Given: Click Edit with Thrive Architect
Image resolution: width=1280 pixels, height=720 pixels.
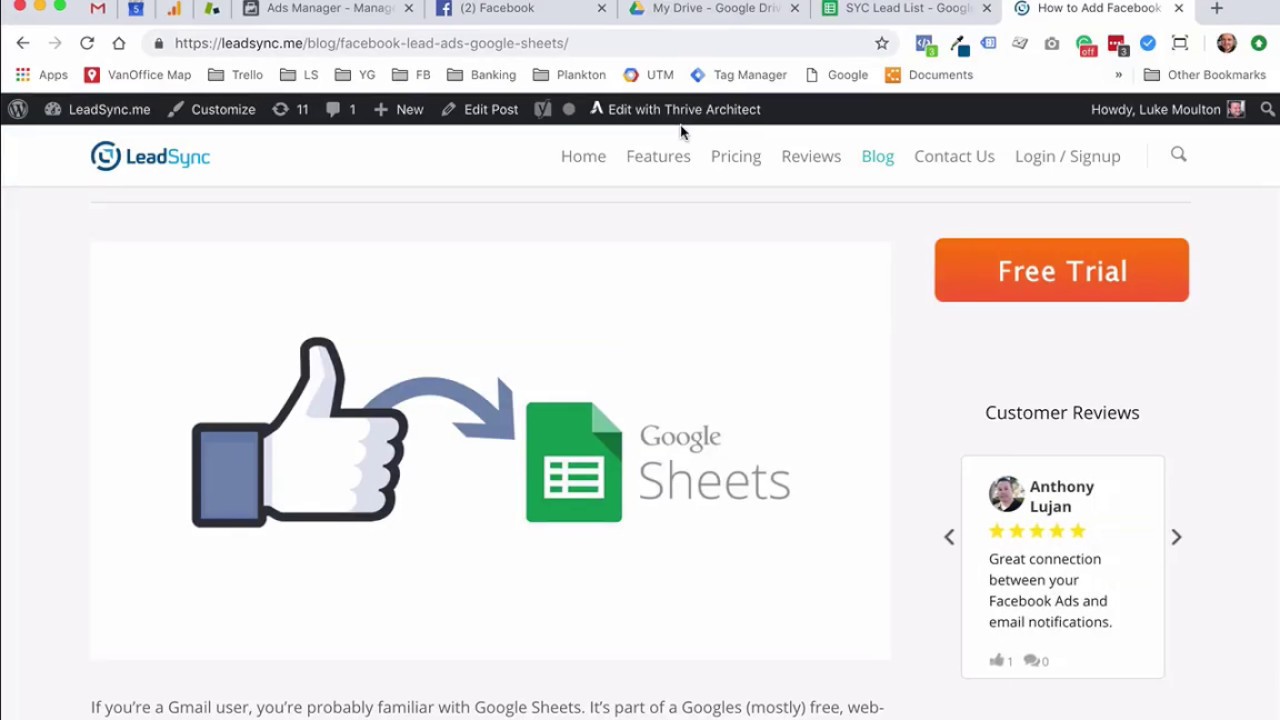Looking at the screenshot, I should point(675,109).
